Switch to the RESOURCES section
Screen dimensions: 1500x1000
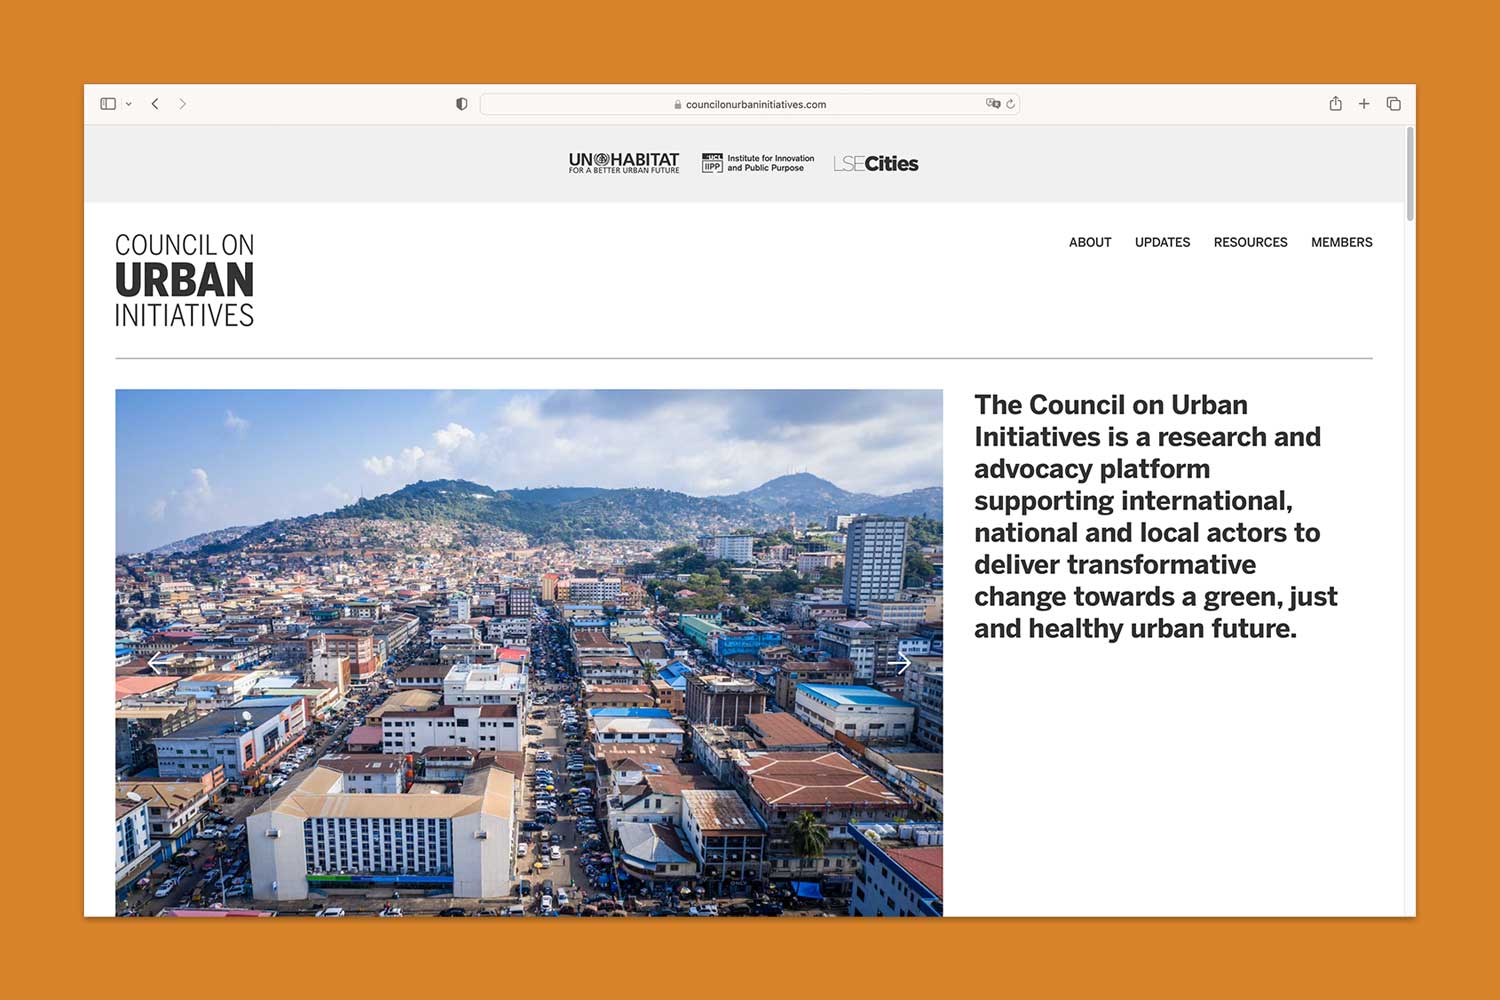1250,242
